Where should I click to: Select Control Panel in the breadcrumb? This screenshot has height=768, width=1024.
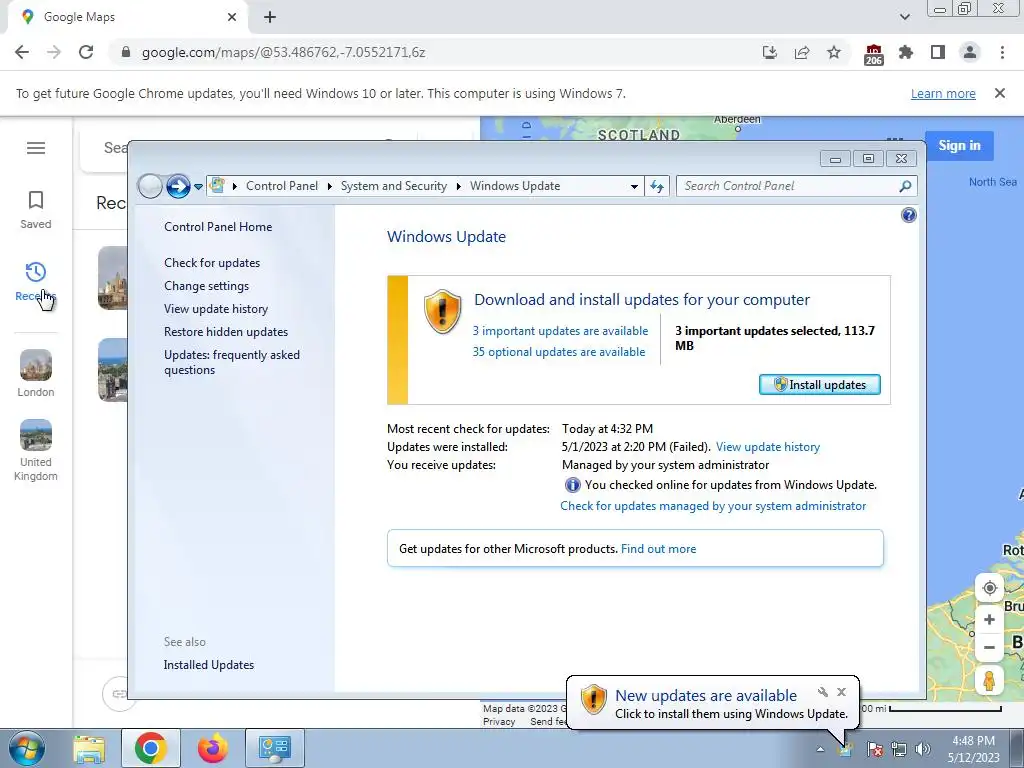click(281, 186)
